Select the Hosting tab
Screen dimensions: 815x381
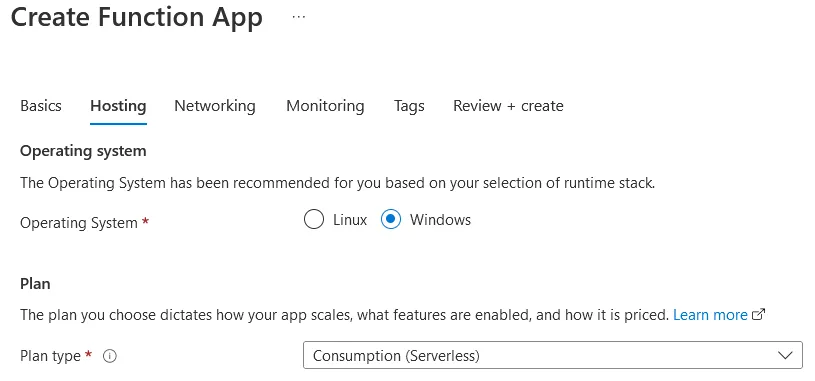tap(118, 106)
